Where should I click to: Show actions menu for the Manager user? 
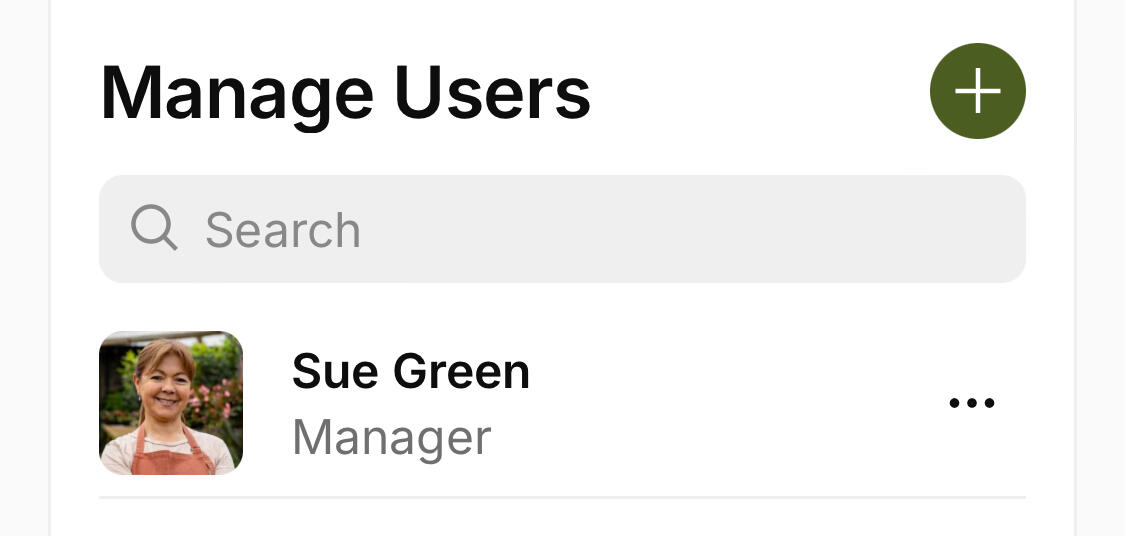[x=971, y=403]
